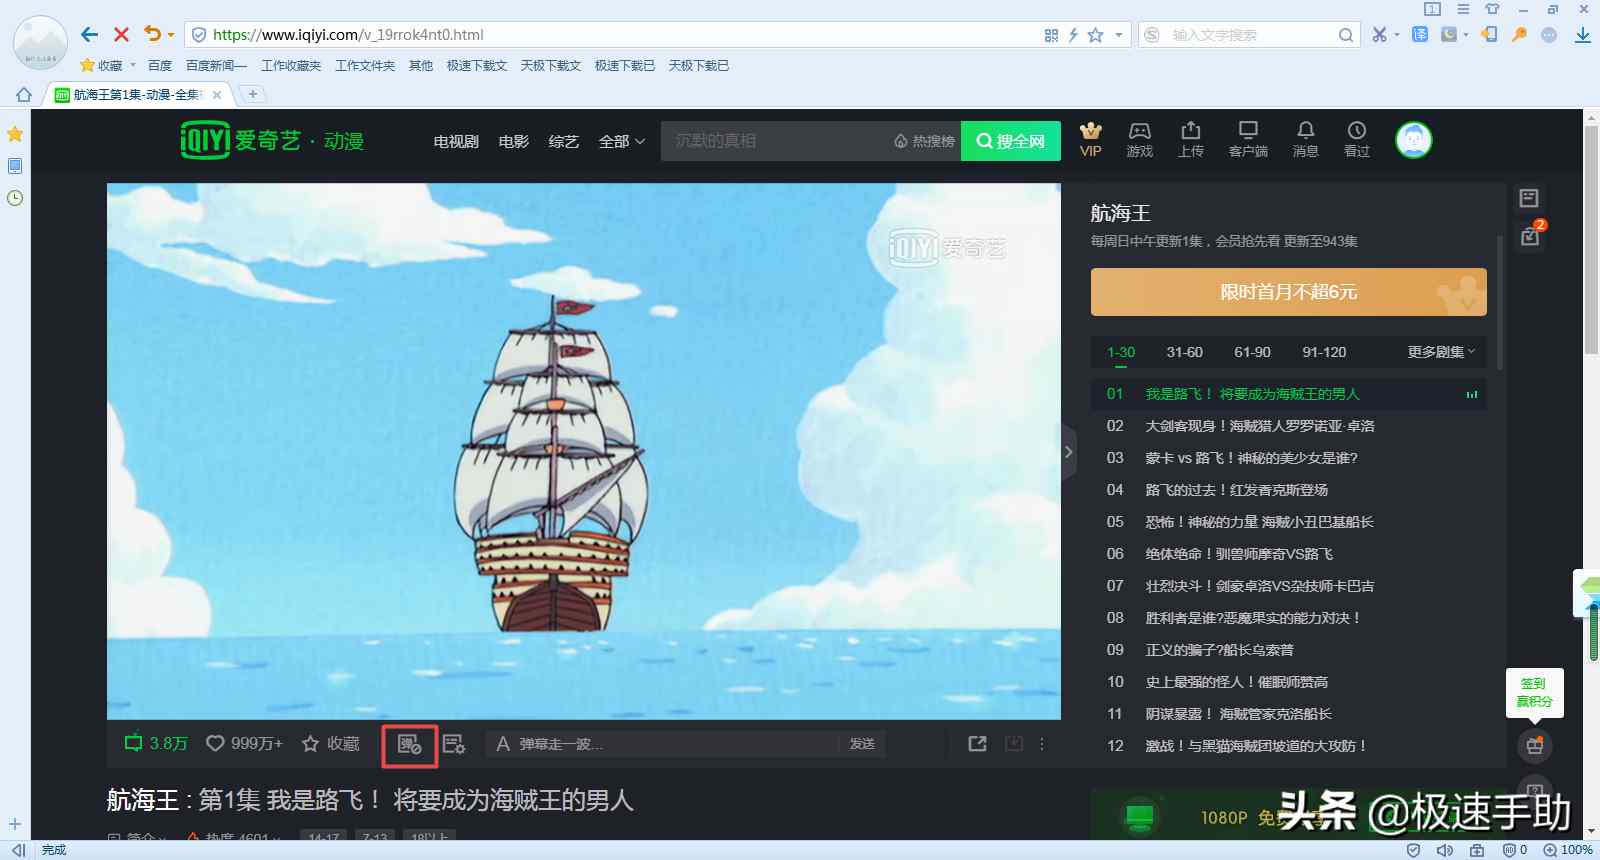This screenshot has height=860, width=1600.
Task: Open the top right-side panel list icon
Action: pos(1529,198)
